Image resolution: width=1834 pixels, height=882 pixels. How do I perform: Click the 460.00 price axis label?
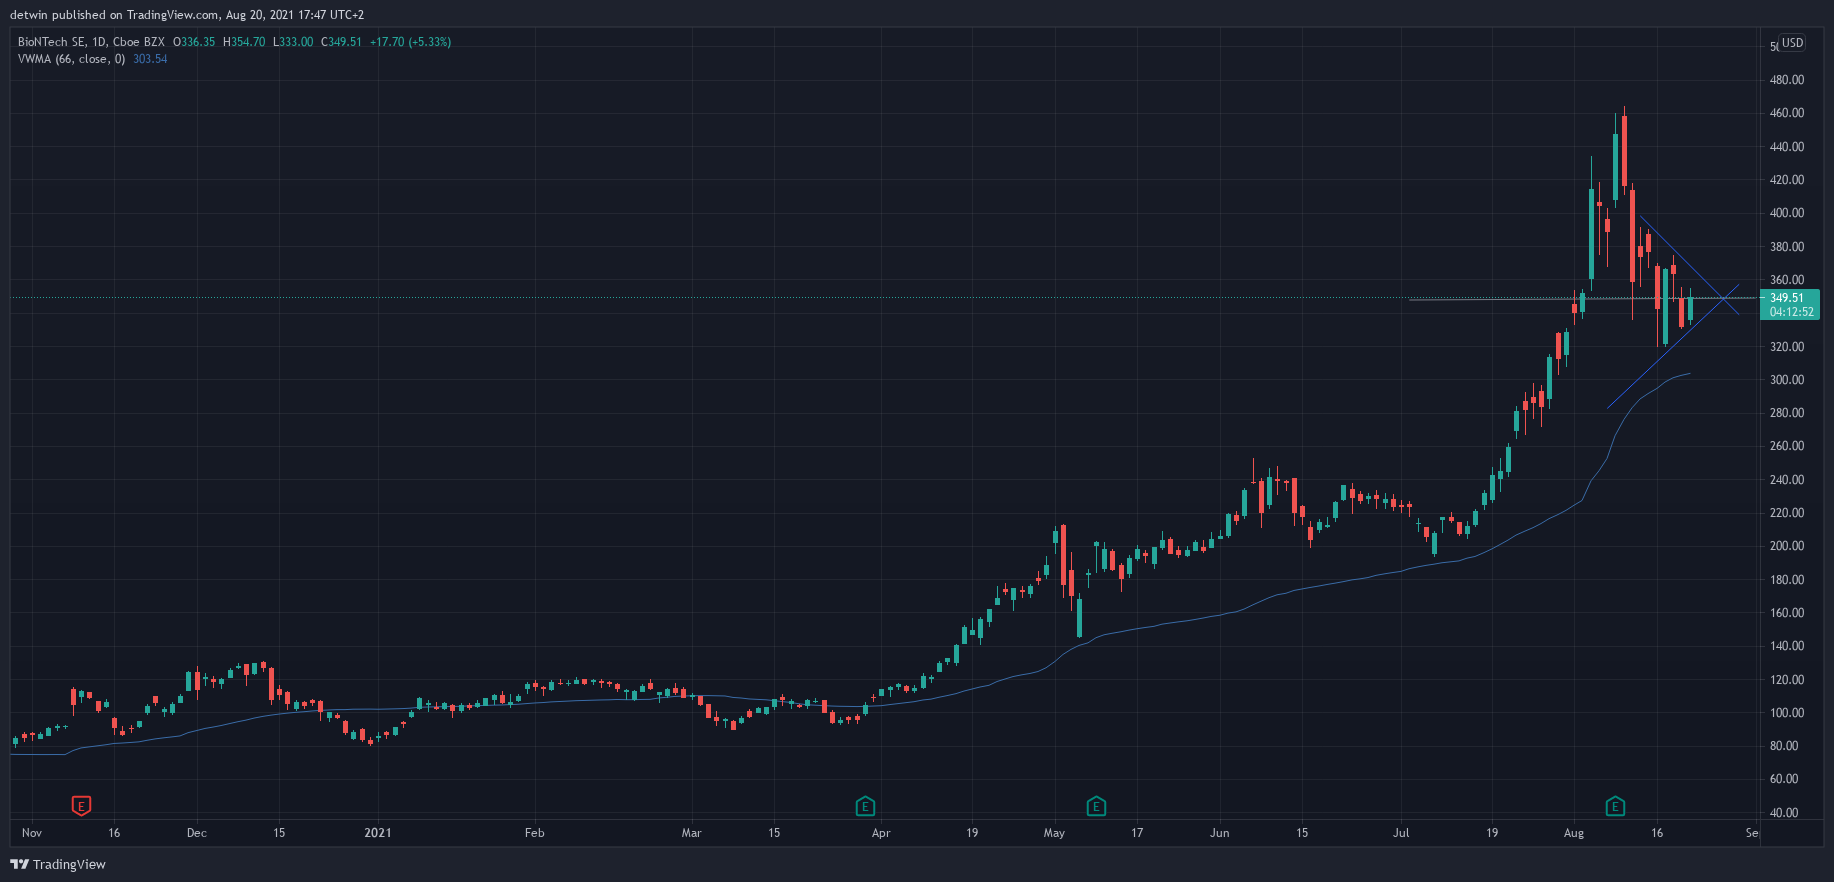1787,113
